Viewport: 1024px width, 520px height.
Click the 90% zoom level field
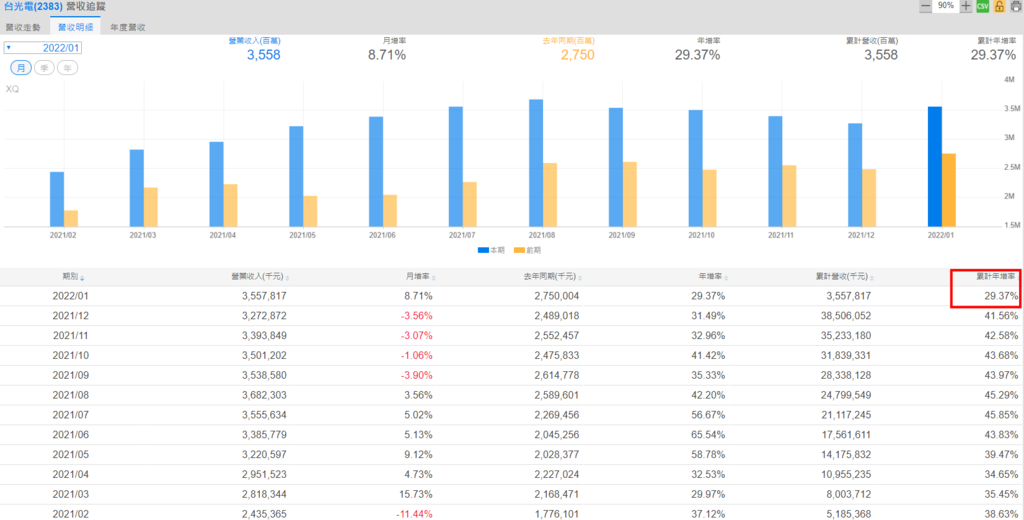coord(946,6)
